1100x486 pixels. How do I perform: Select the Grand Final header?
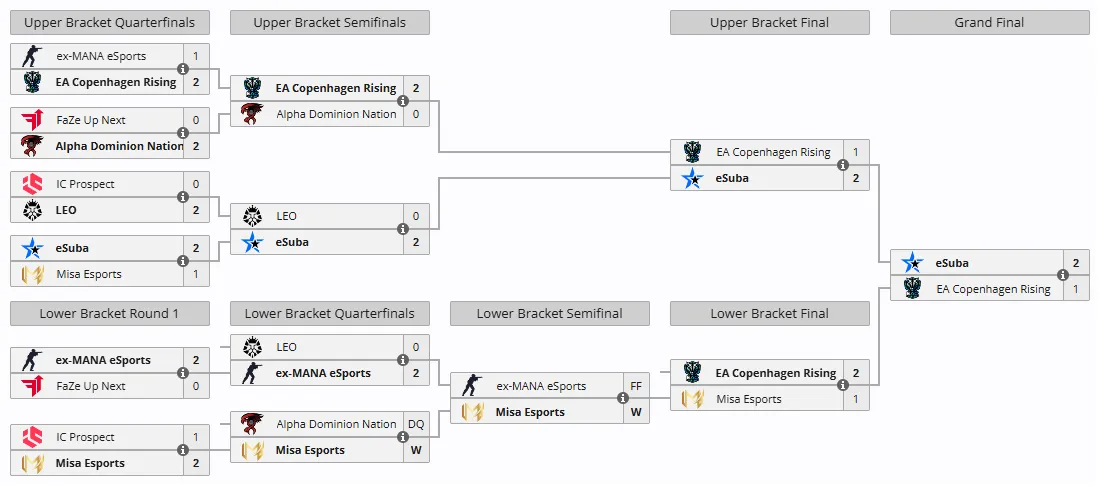point(989,22)
